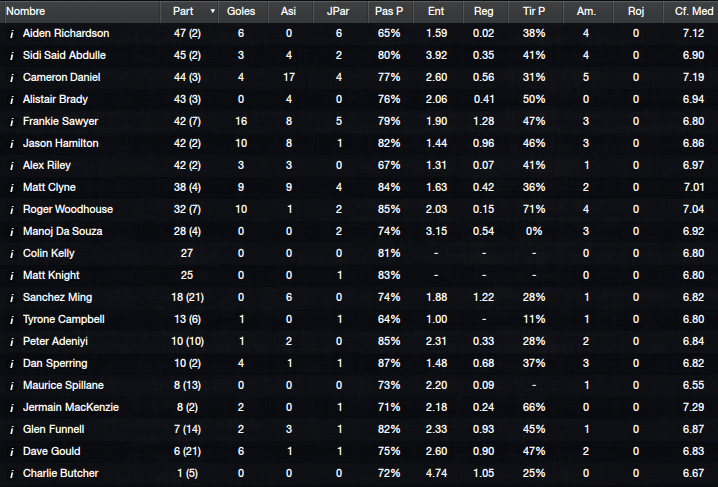Click info icon next to Cameron Daniel

12,78
